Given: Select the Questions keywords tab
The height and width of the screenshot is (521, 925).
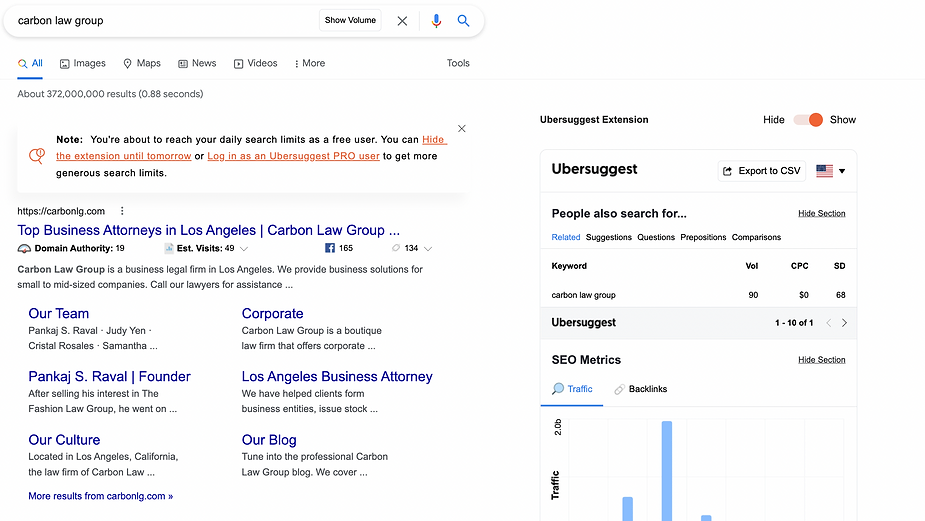Looking at the screenshot, I should [x=656, y=237].
